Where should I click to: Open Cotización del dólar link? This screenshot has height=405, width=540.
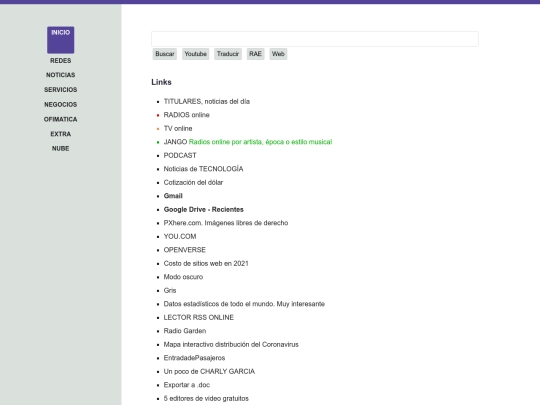(193, 183)
